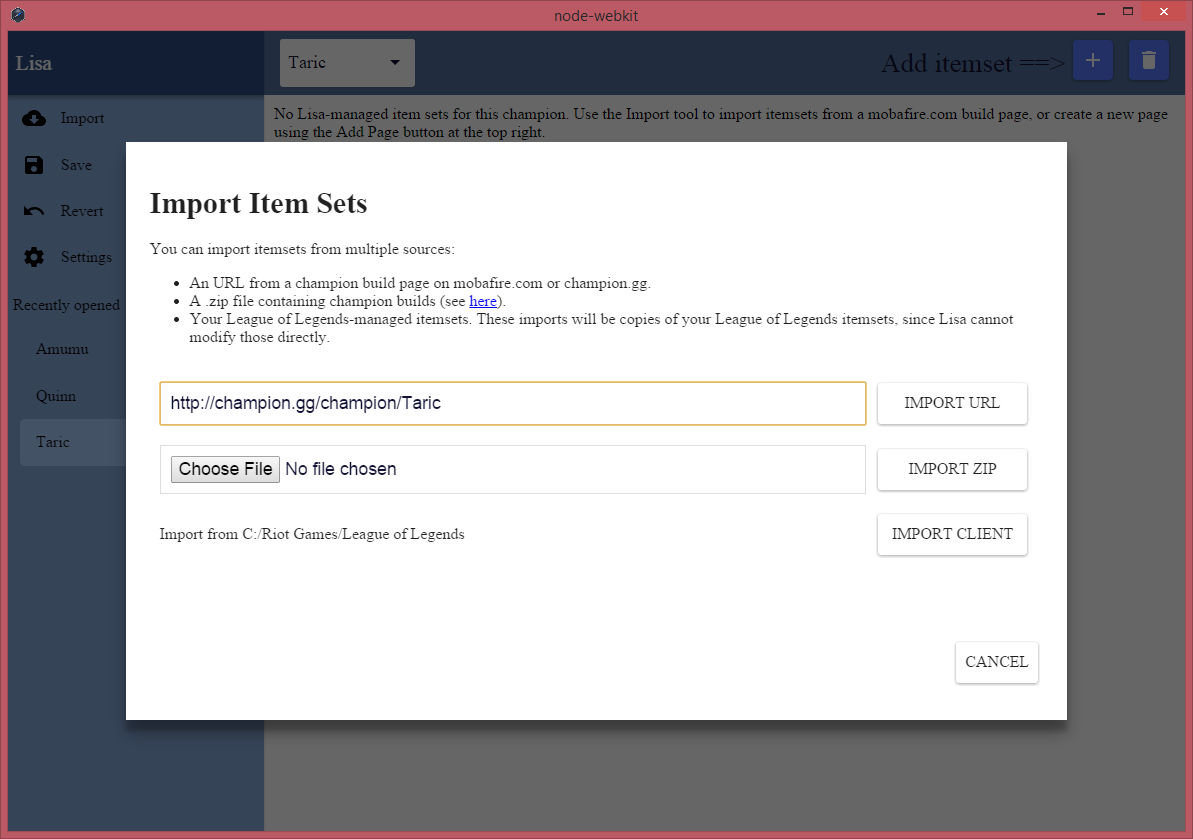
Task: Click 'Import from C:/Riot Games/League of Legends' text
Action: (312, 534)
